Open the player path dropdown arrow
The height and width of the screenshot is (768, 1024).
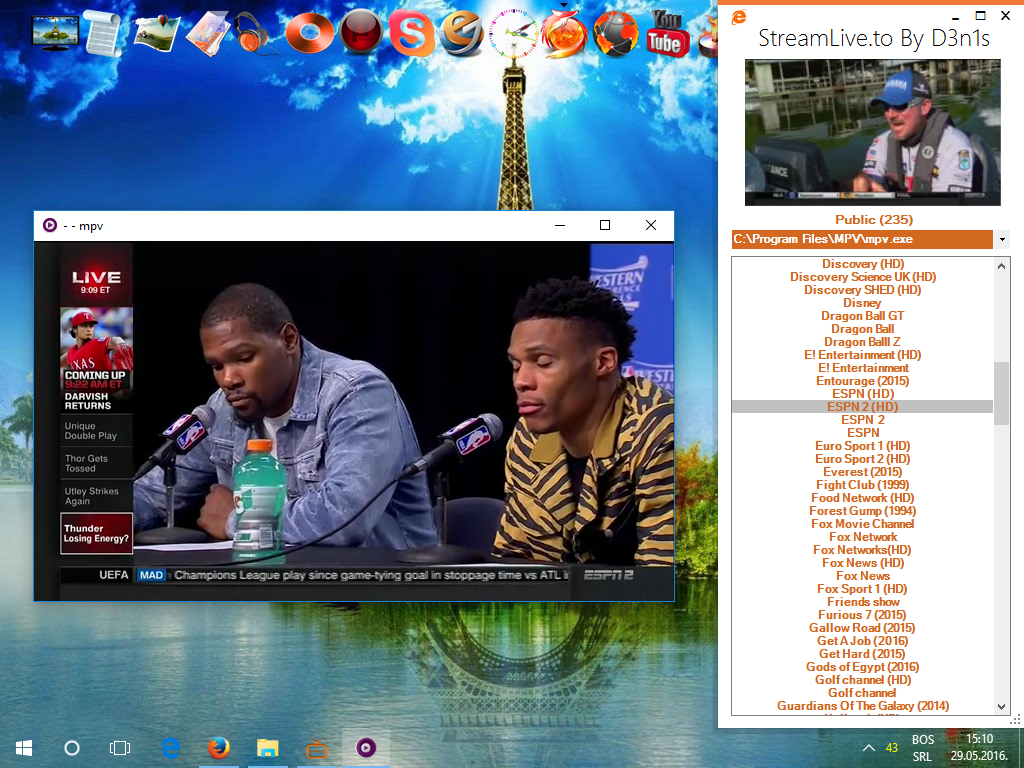[x=1002, y=240]
